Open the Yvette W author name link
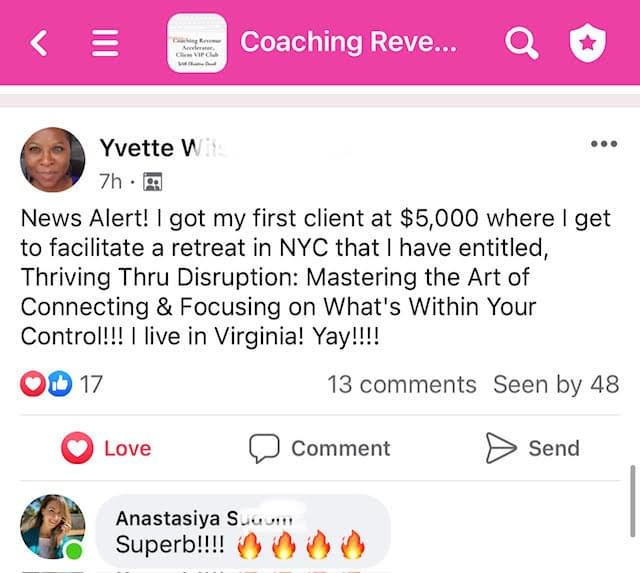This screenshot has height=573, width=640. tap(162, 148)
